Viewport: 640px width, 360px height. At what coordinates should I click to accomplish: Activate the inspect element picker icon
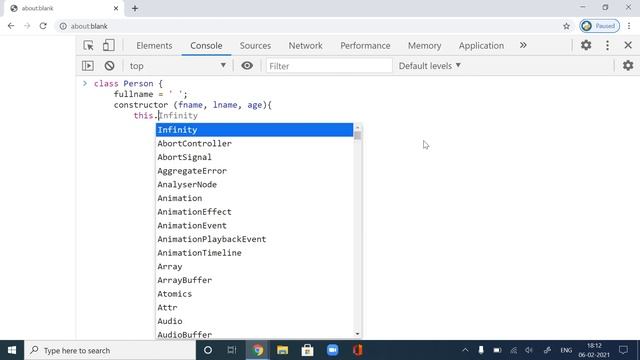[88, 45]
